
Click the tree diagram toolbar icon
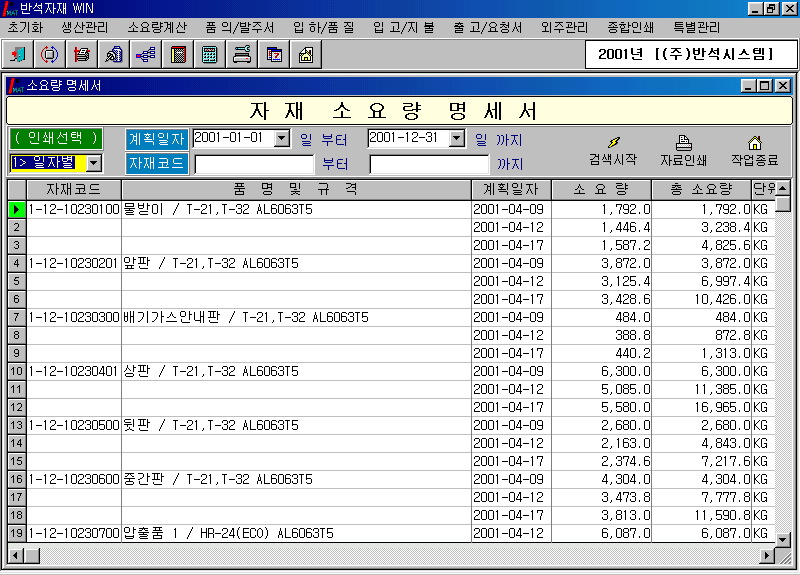point(145,54)
